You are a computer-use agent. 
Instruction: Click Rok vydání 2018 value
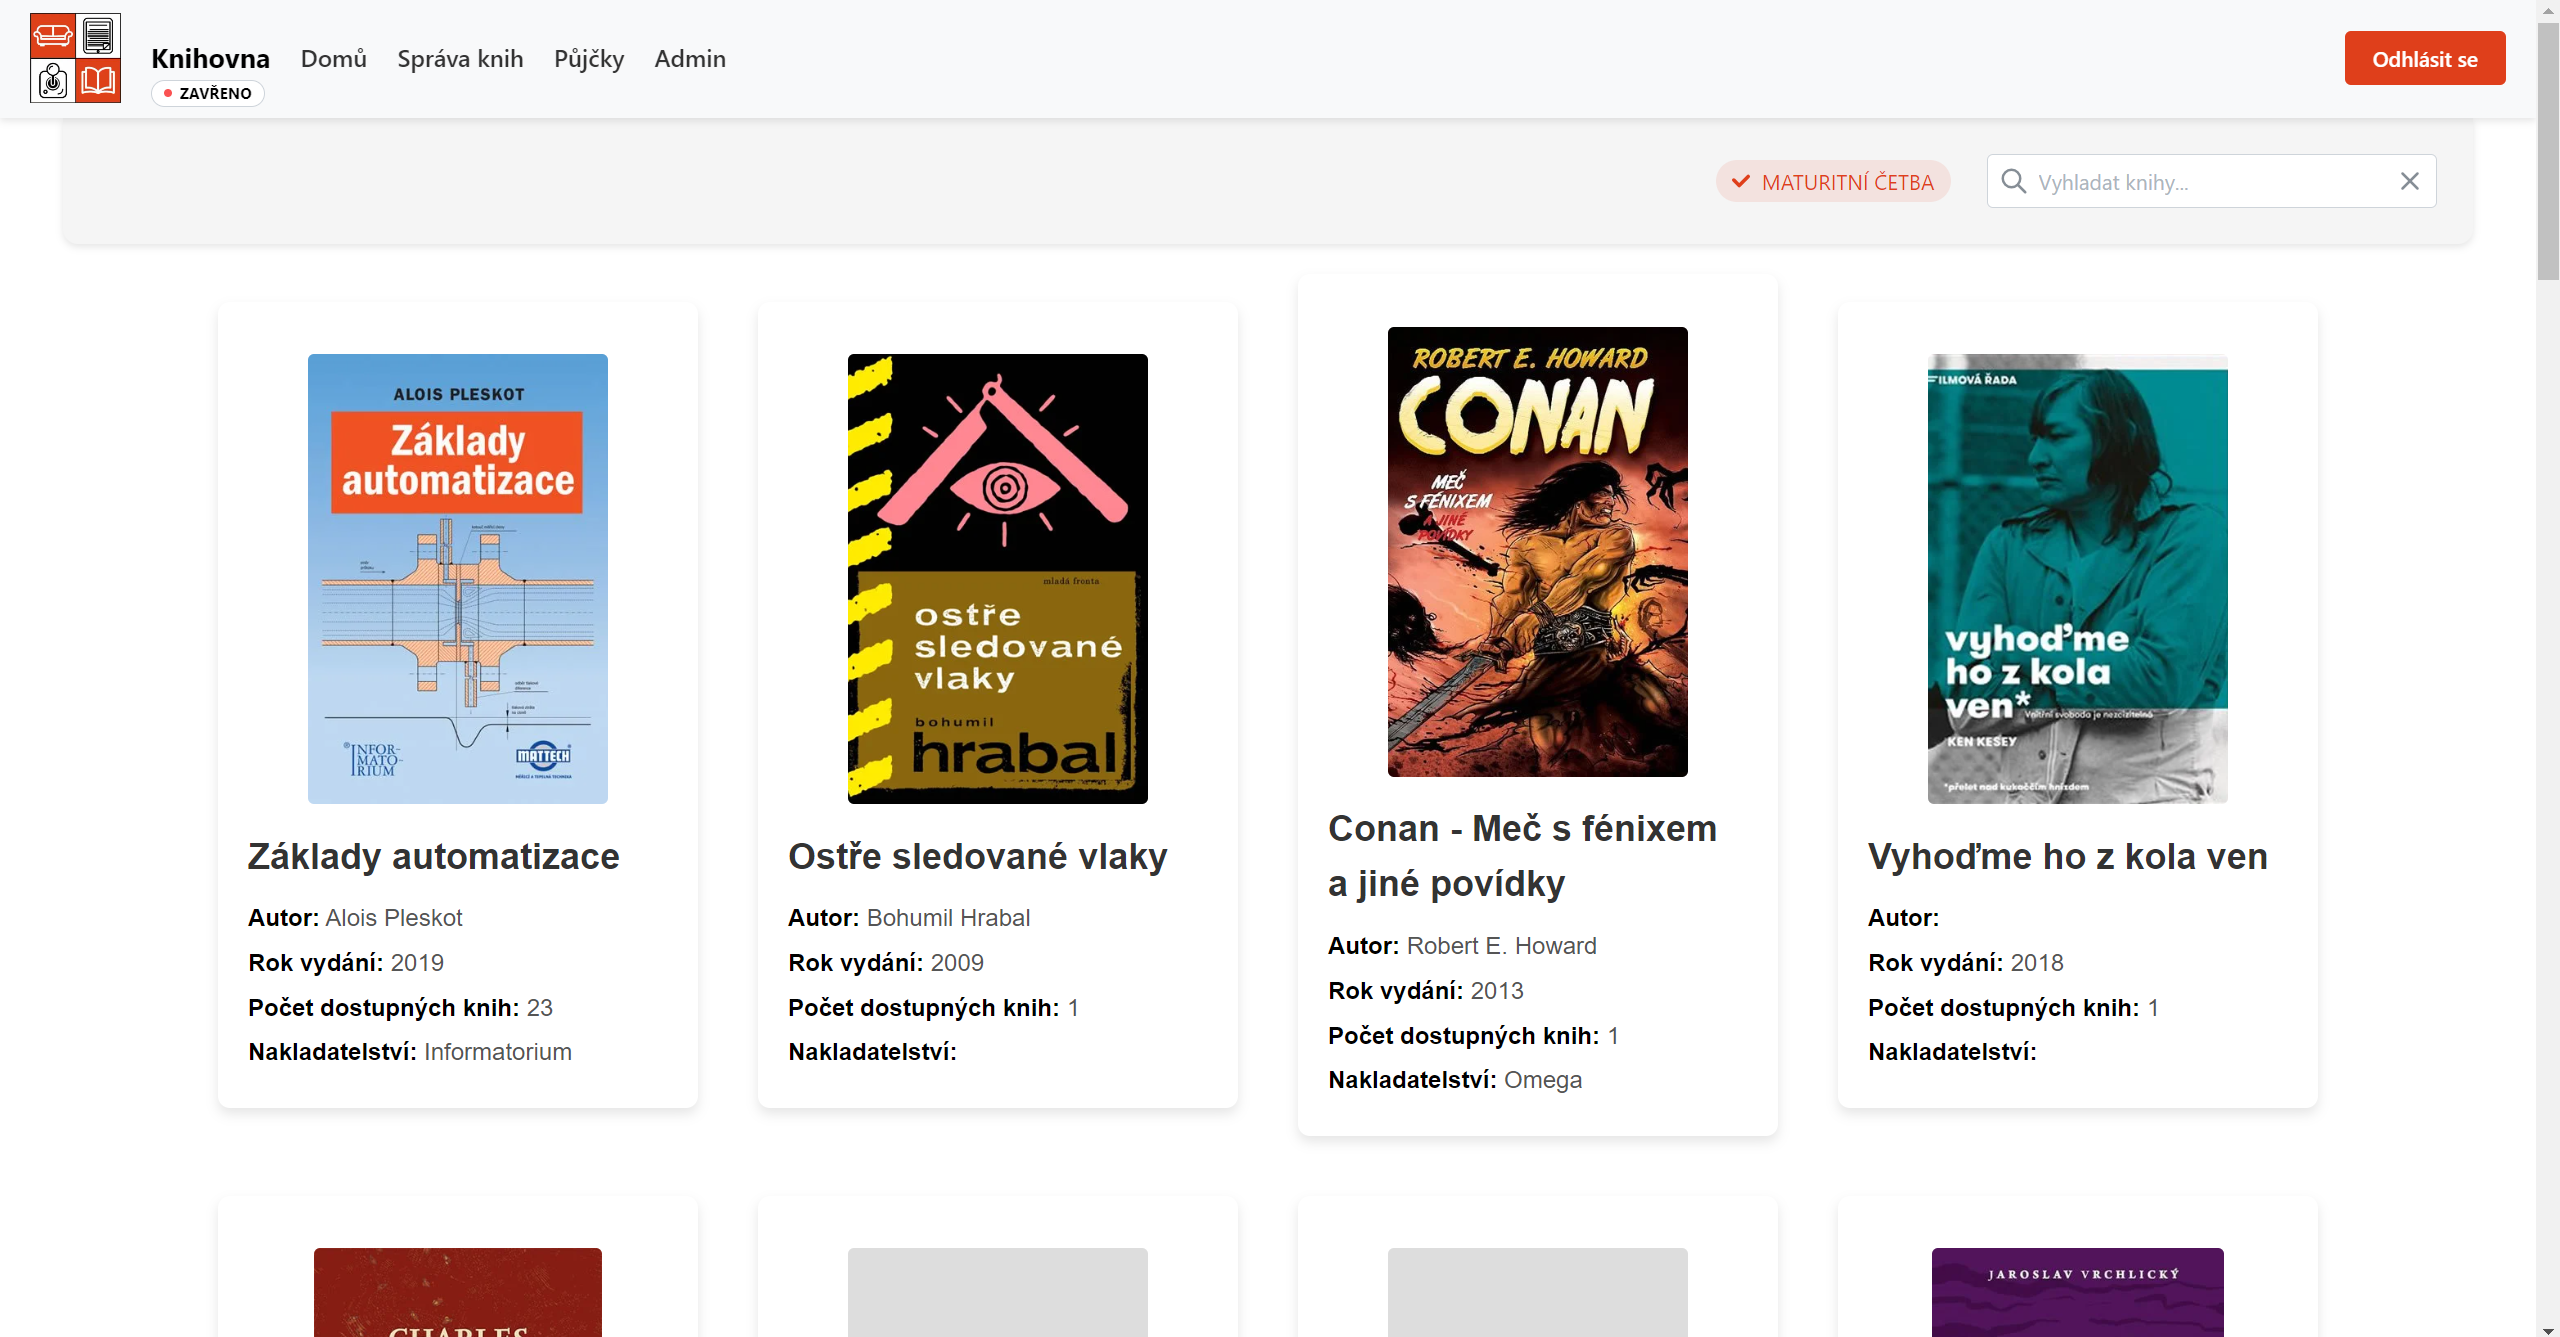[2037, 963]
